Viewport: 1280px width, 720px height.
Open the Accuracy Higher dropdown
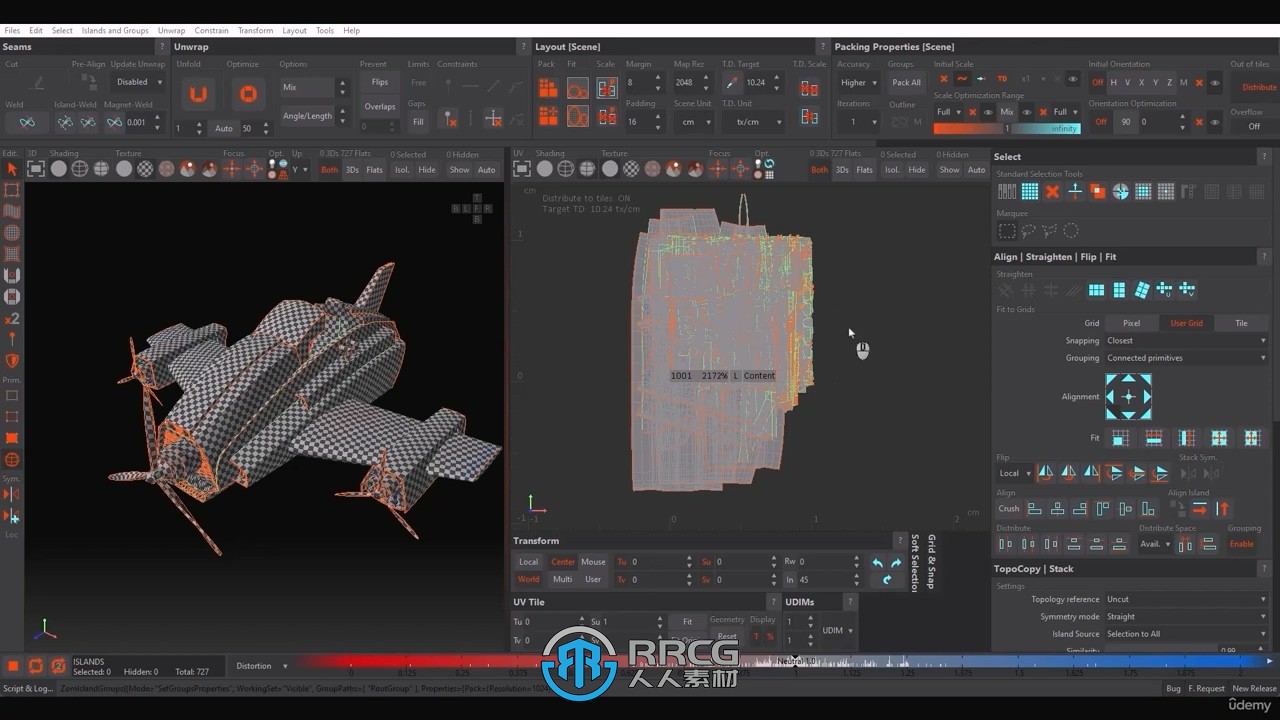(858, 83)
